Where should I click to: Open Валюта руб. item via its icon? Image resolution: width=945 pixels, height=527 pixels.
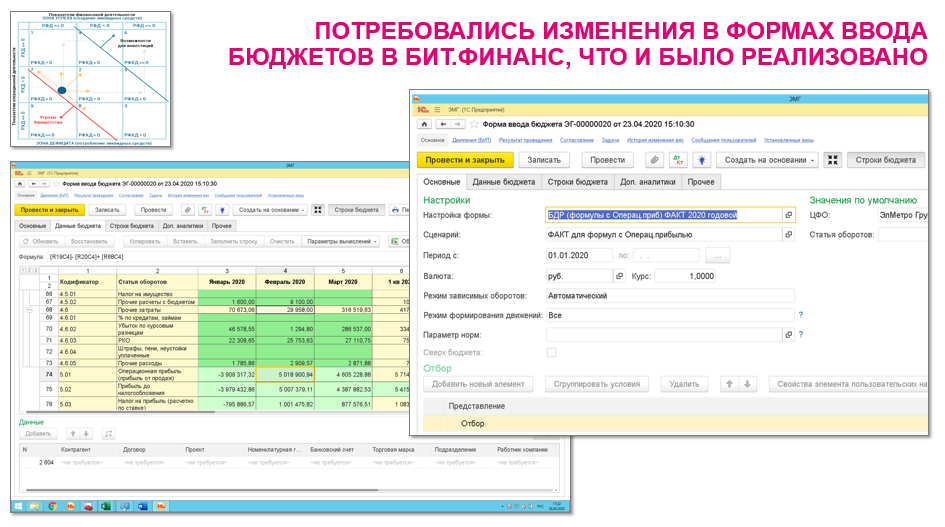pyautogui.click(x=619, y=276)
